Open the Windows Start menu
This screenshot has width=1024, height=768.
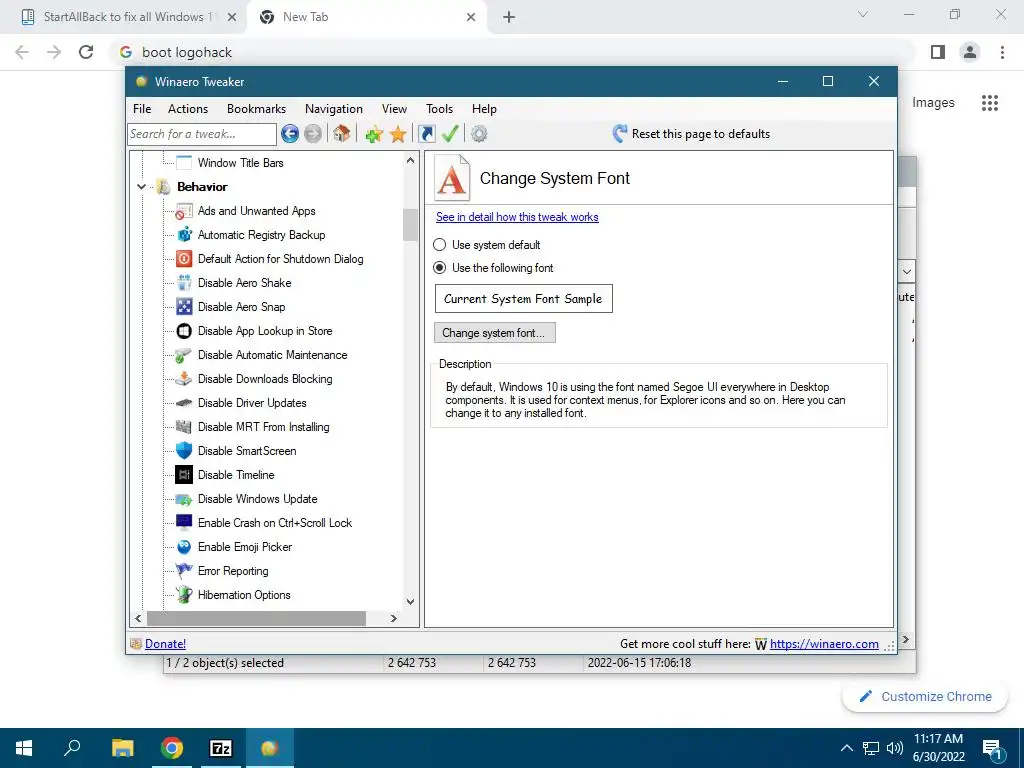coord(24,748)
